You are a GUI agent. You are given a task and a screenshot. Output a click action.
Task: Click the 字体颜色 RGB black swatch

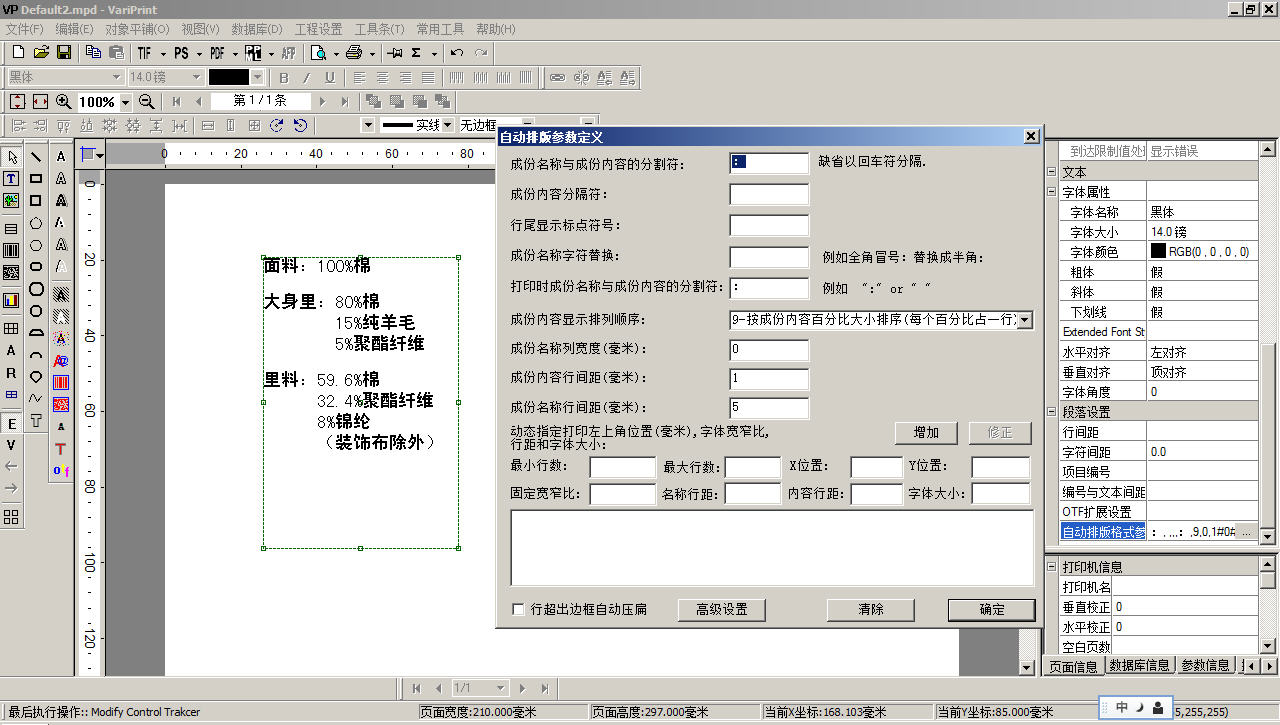coord(1158,252)
